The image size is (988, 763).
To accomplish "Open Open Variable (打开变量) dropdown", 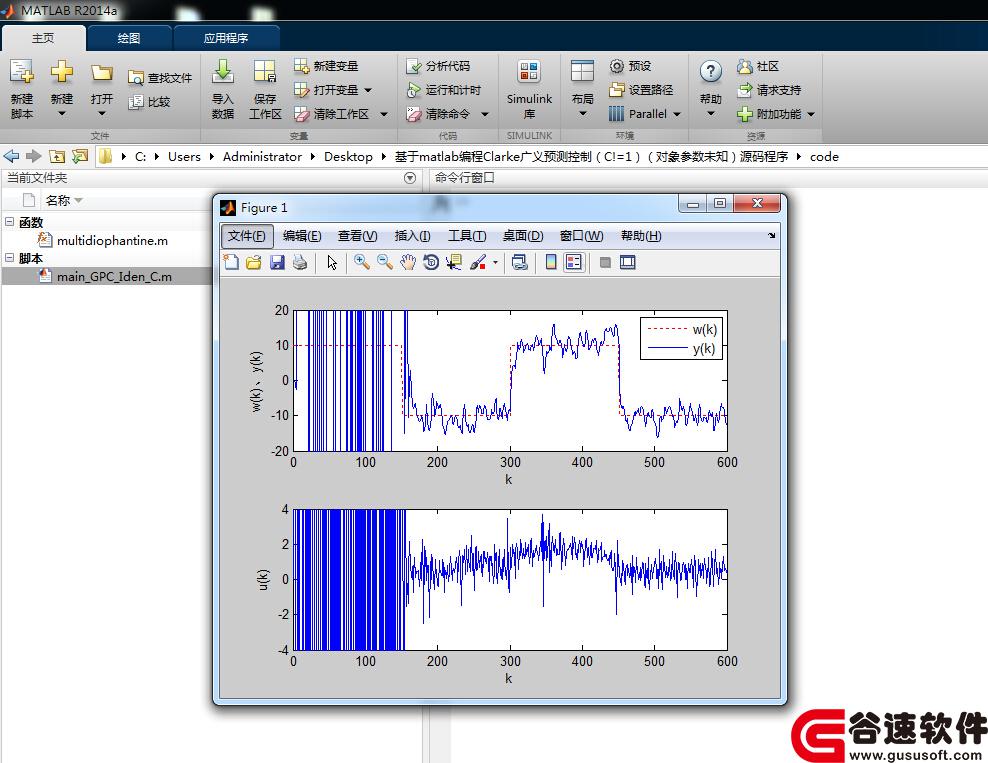I will (368, 90).
